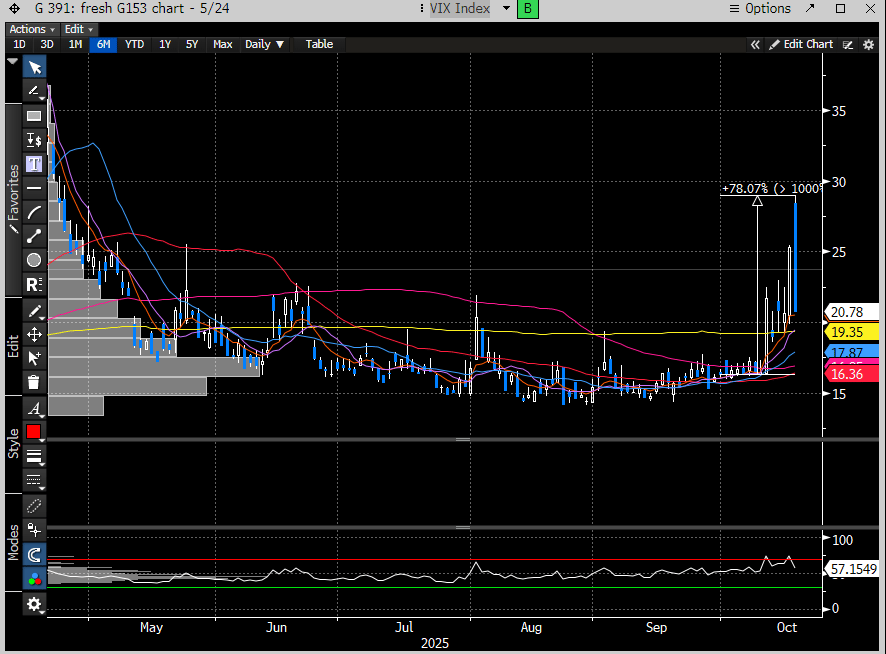Click the red line color swatch
This screenshot has height=654, width=886.
click(x=34, y=432)
